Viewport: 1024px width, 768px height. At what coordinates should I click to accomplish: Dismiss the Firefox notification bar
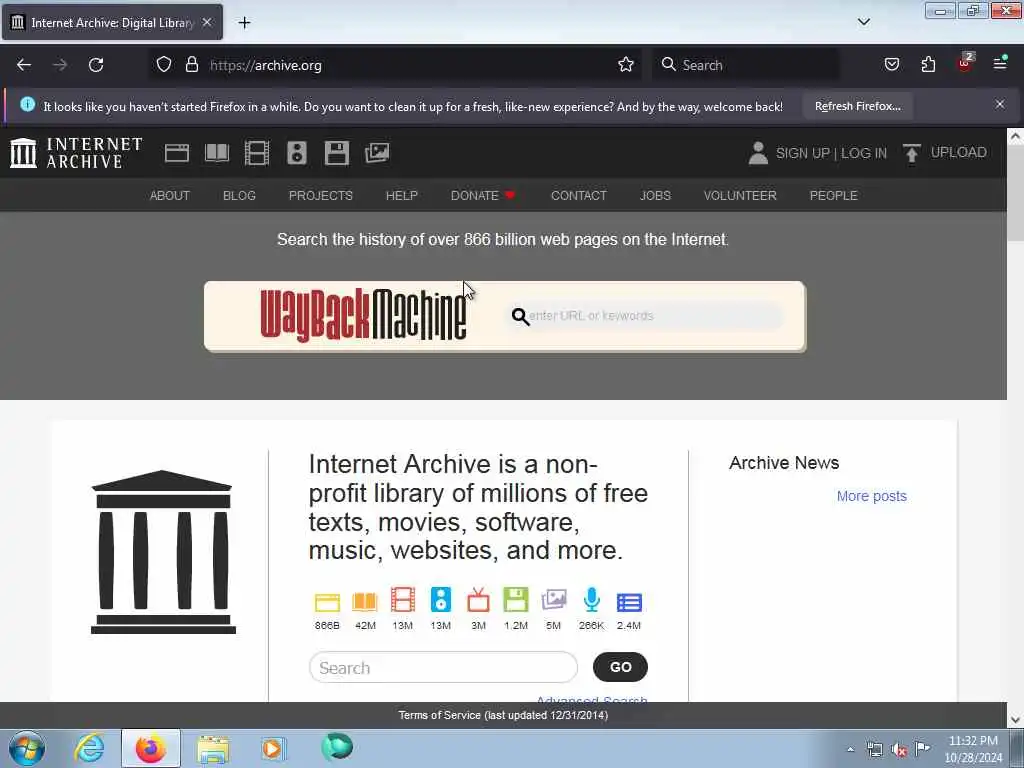click(x=1000, y=104)
